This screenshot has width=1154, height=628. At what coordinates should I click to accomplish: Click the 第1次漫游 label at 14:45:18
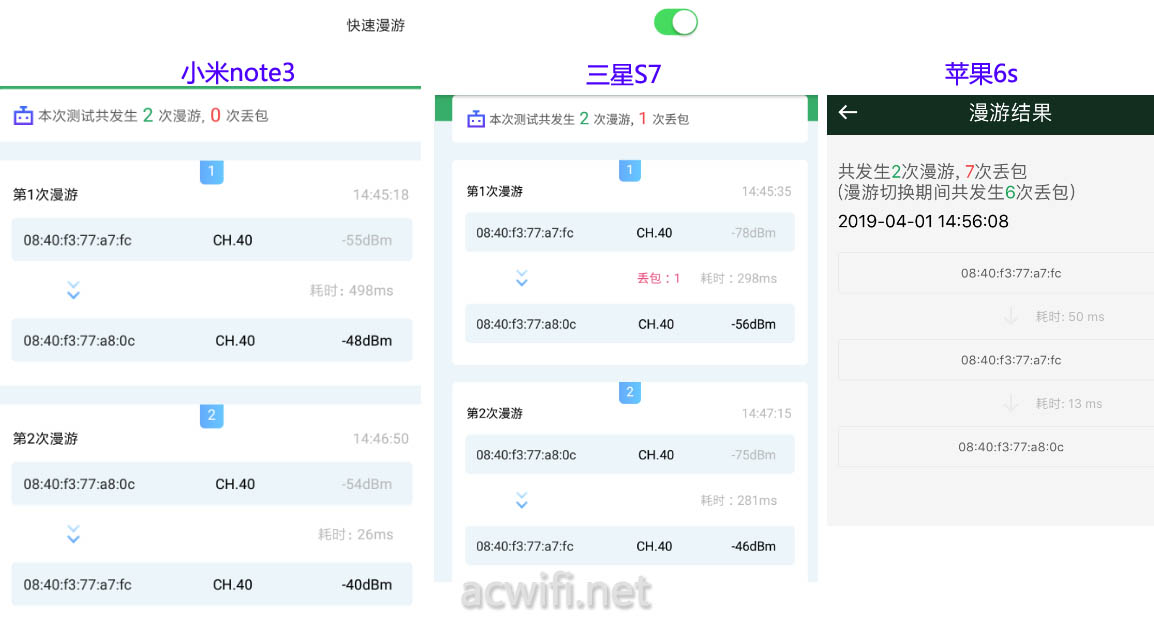click(45, 194)
